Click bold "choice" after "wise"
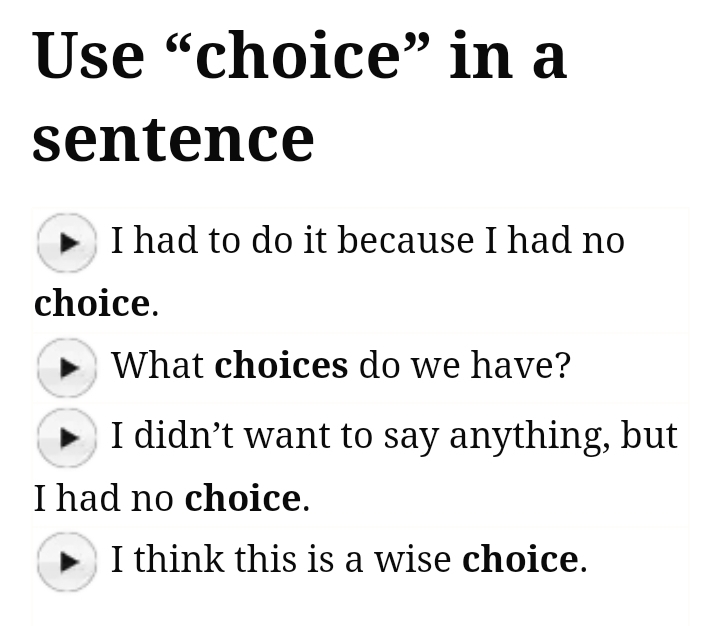This screenshot has width=719, height=626. [519, 560]
